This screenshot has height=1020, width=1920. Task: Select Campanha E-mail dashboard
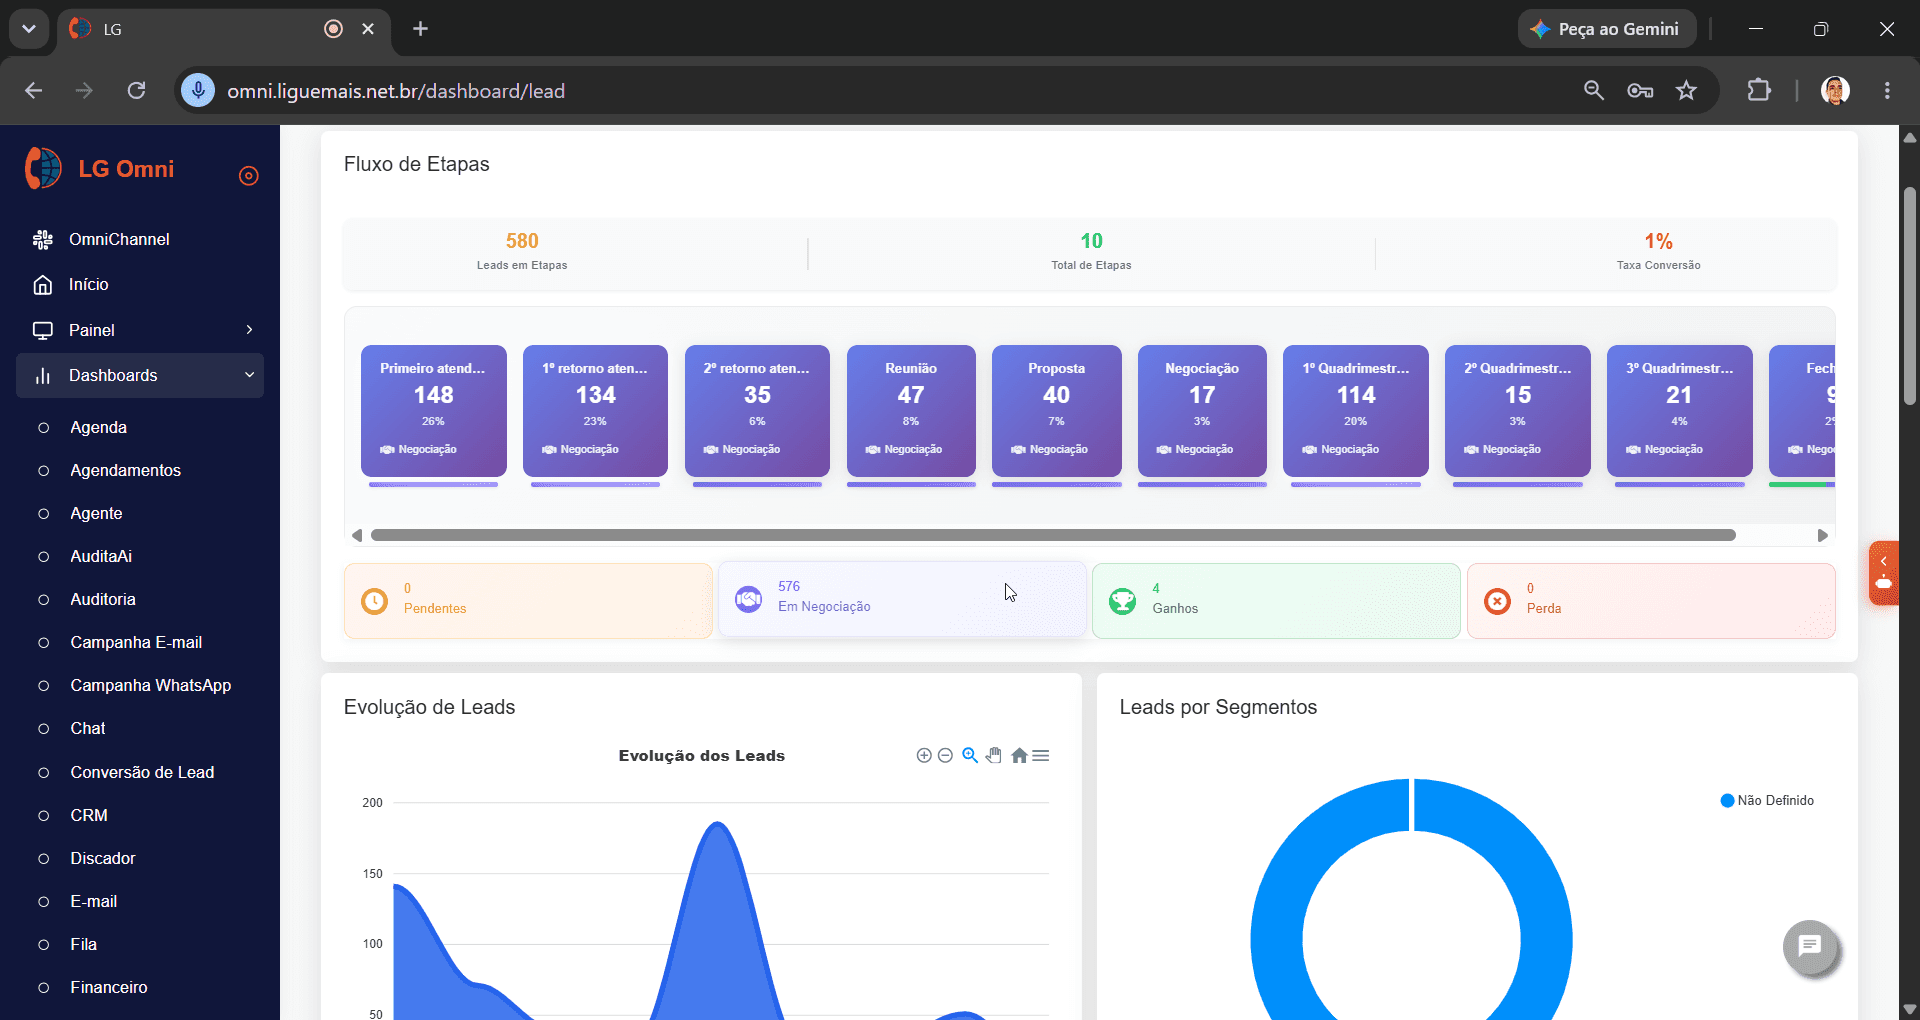136,642
